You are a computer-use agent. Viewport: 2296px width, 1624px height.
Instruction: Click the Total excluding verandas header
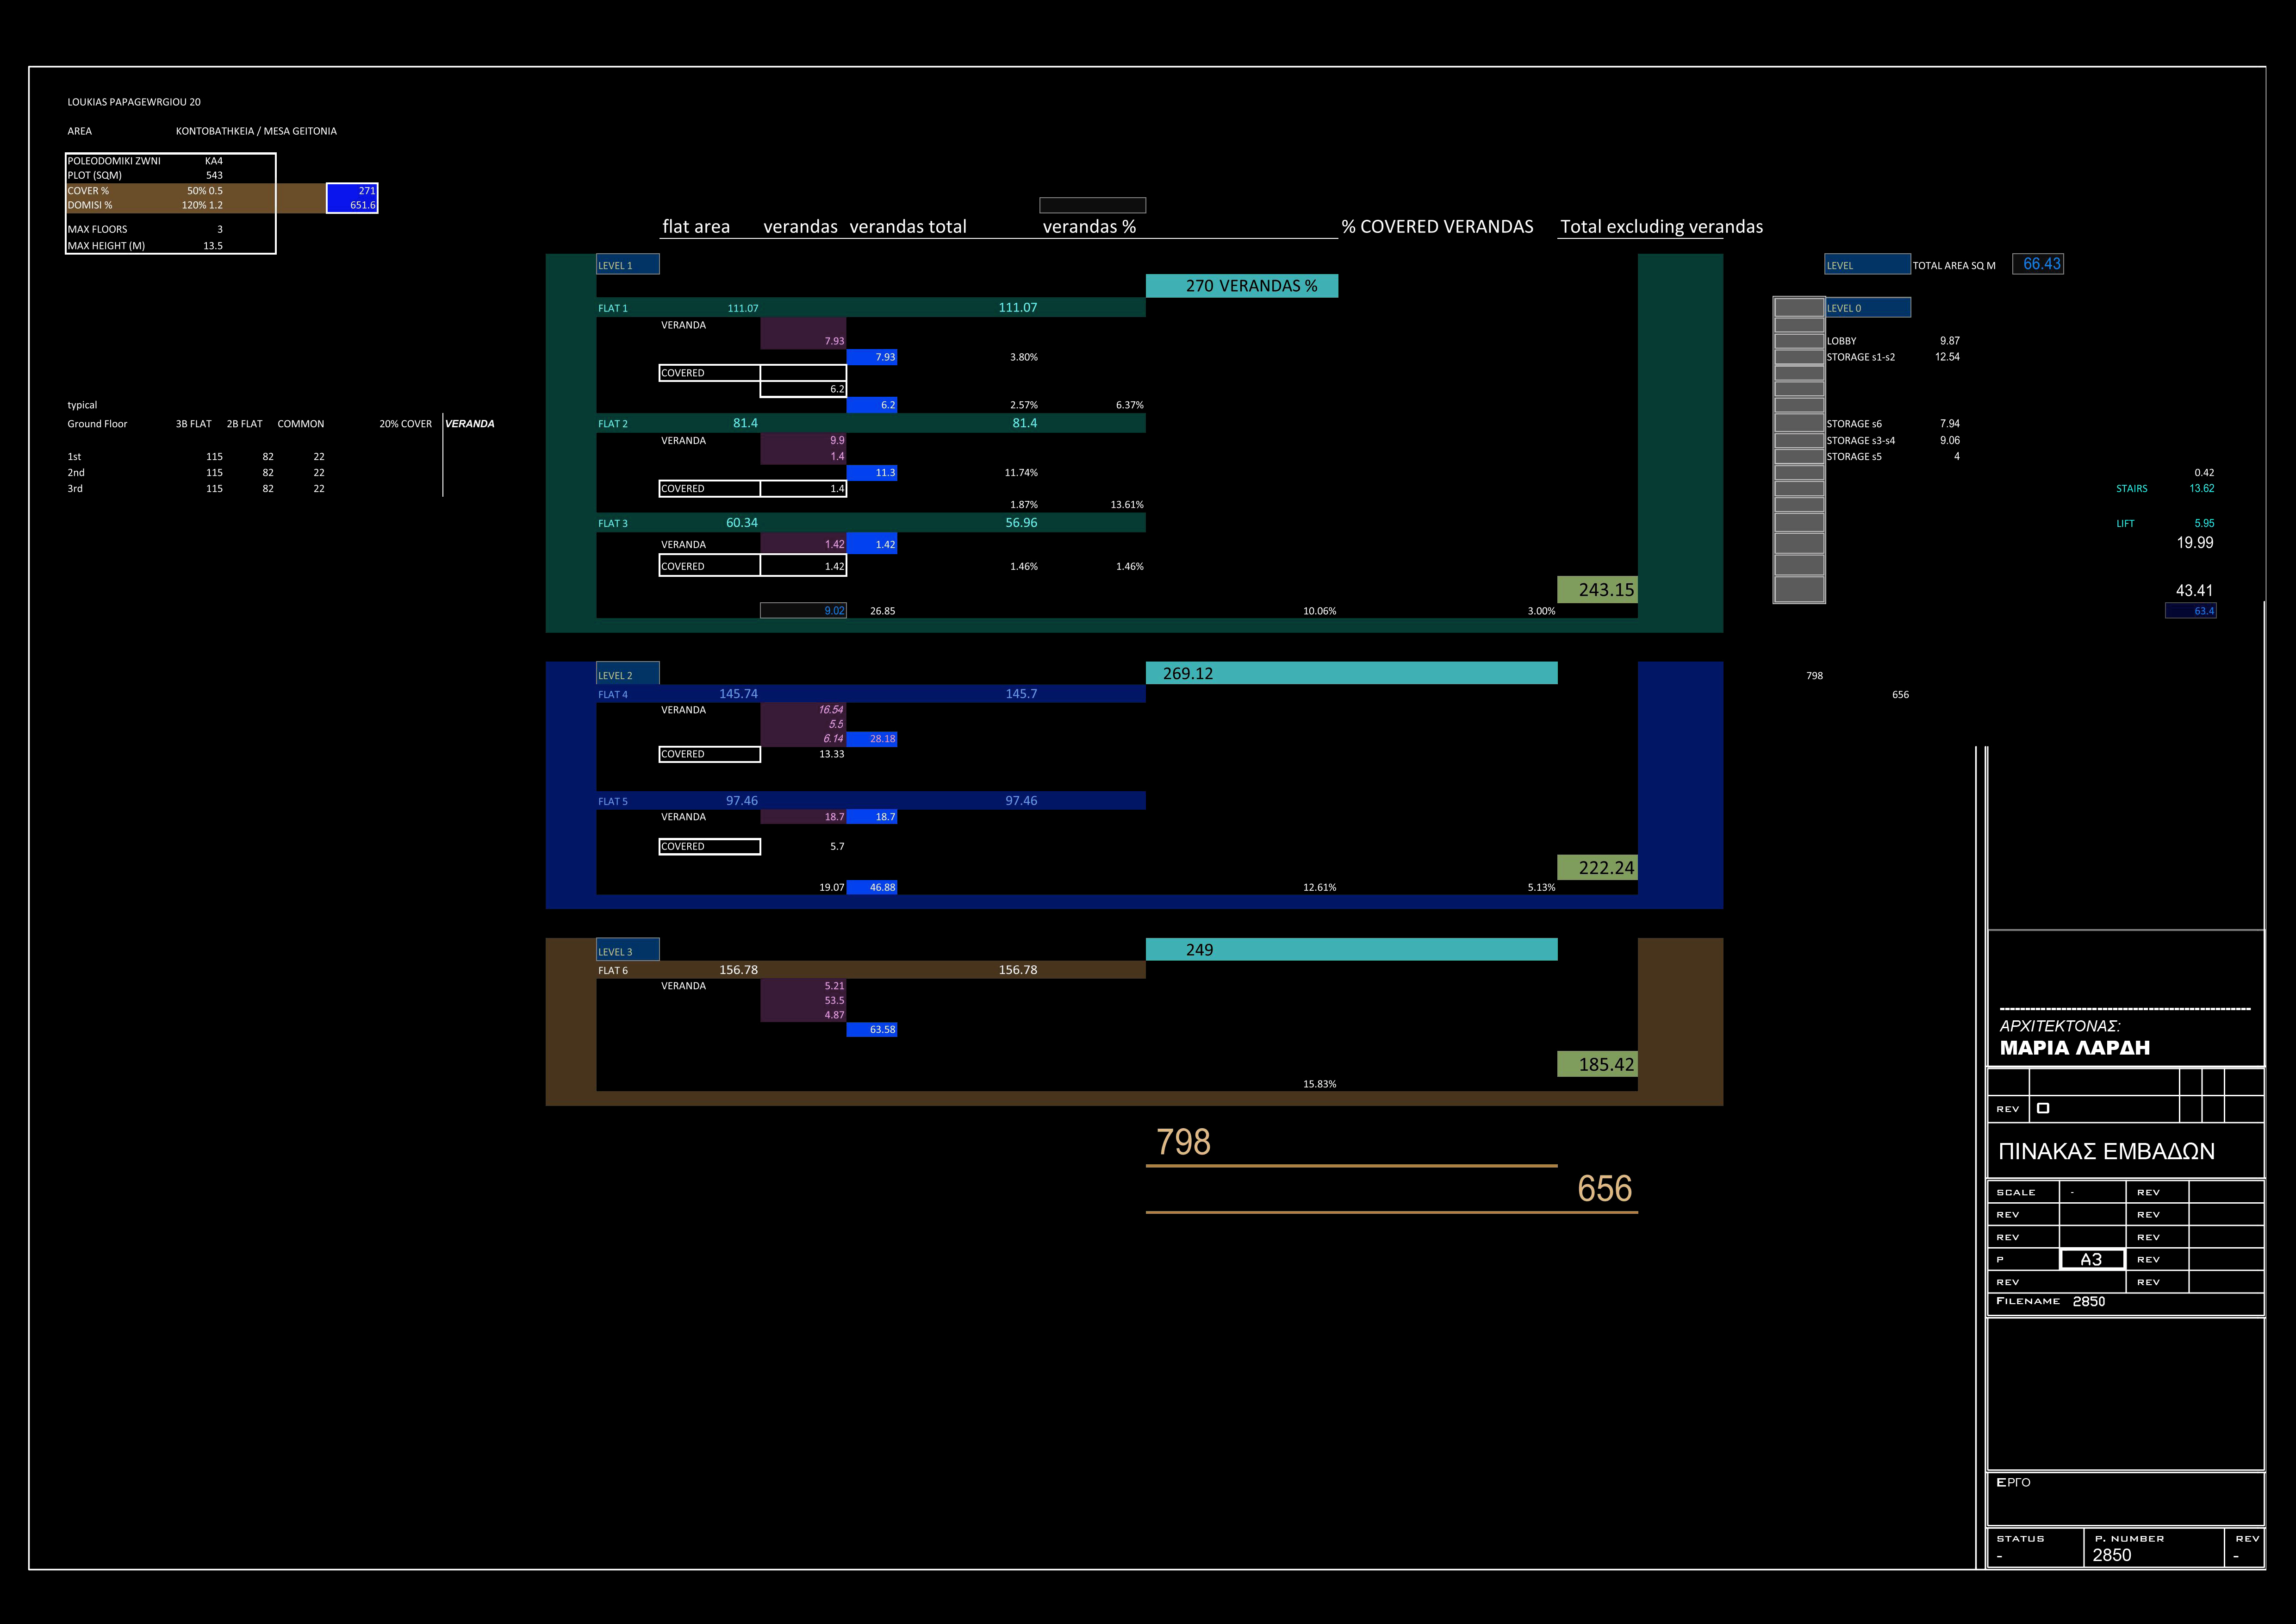1661,227
